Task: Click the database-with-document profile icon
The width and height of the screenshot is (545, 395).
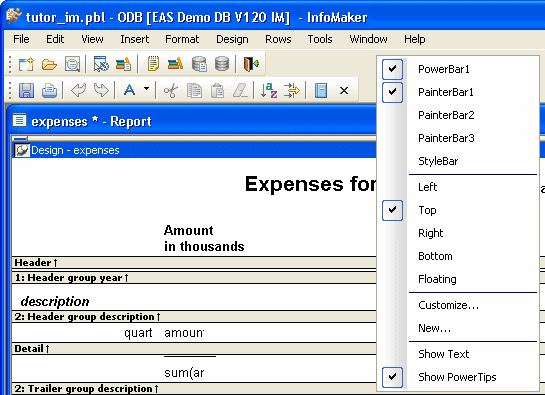Action: click(199, 64)
